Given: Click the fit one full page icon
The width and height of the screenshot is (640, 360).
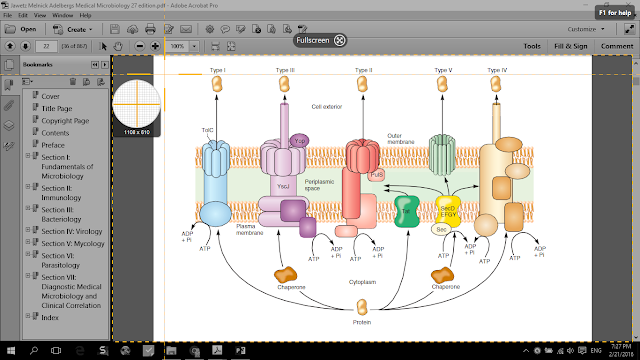Looking at the screenshot, I should pos(231,46).
